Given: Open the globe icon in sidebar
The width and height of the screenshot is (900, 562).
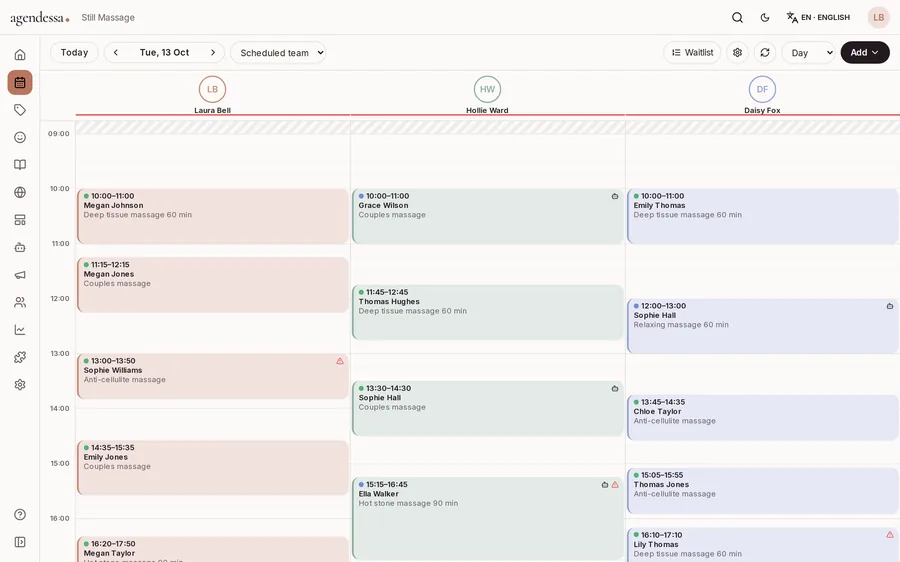Looking at the screenshot, I should click(x=20, y=192).
